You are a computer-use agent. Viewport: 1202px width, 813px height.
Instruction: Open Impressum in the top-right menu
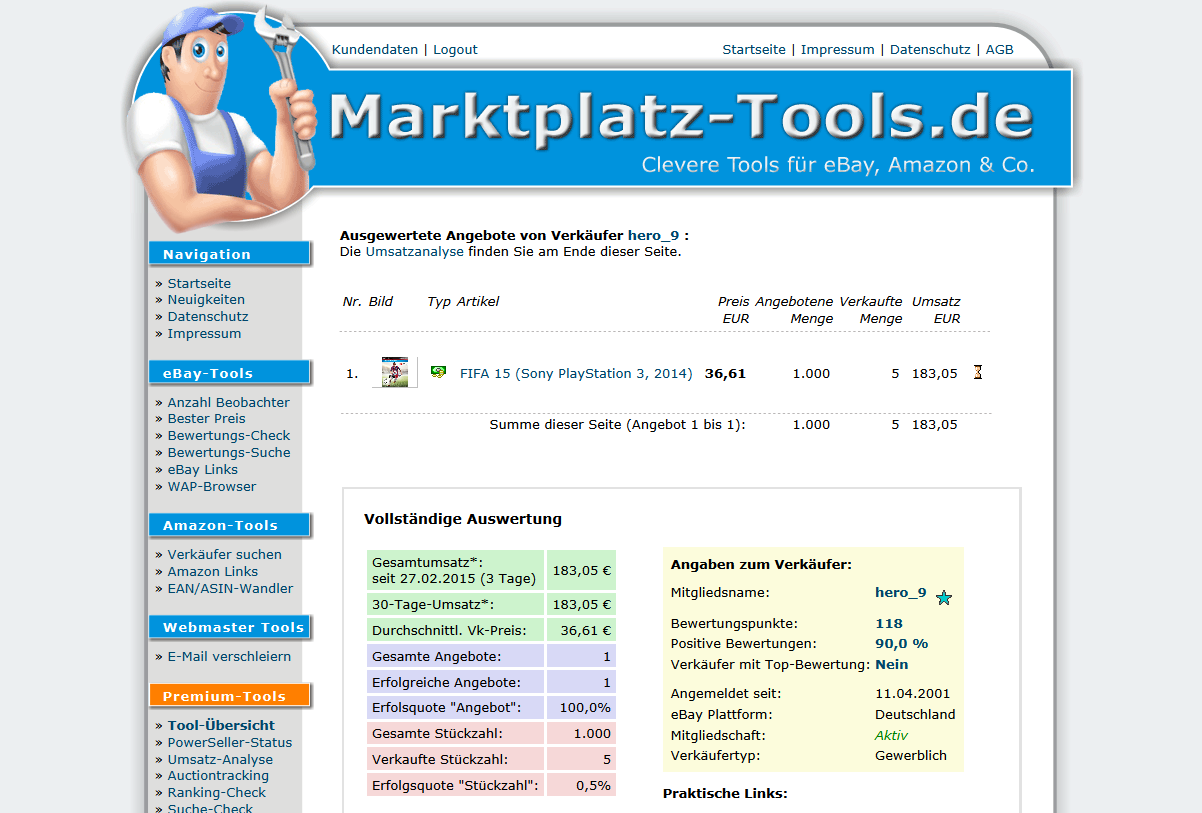point(838,49)
